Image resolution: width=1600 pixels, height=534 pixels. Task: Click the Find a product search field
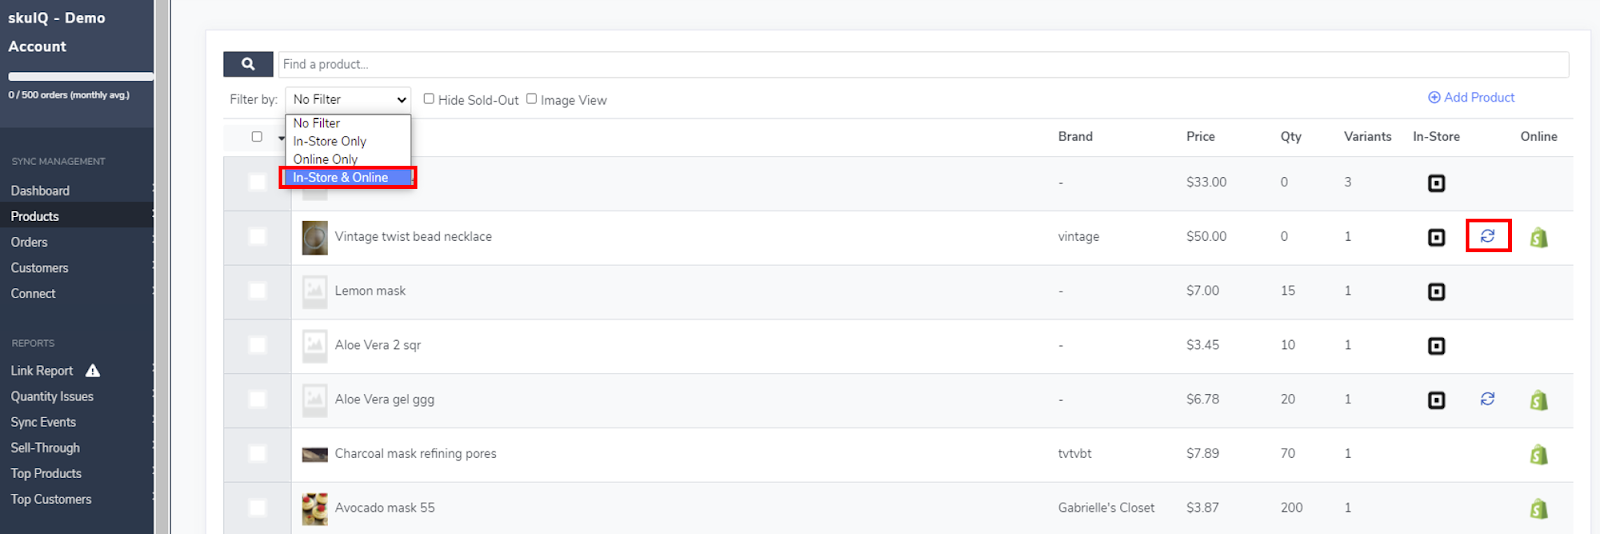coord(922,64)
